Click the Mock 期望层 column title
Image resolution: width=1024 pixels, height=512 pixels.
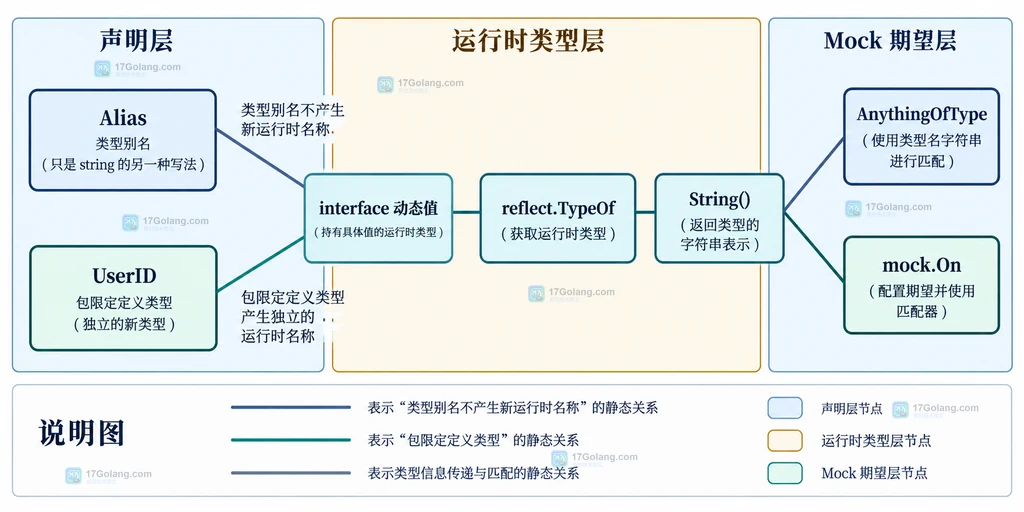890,40
